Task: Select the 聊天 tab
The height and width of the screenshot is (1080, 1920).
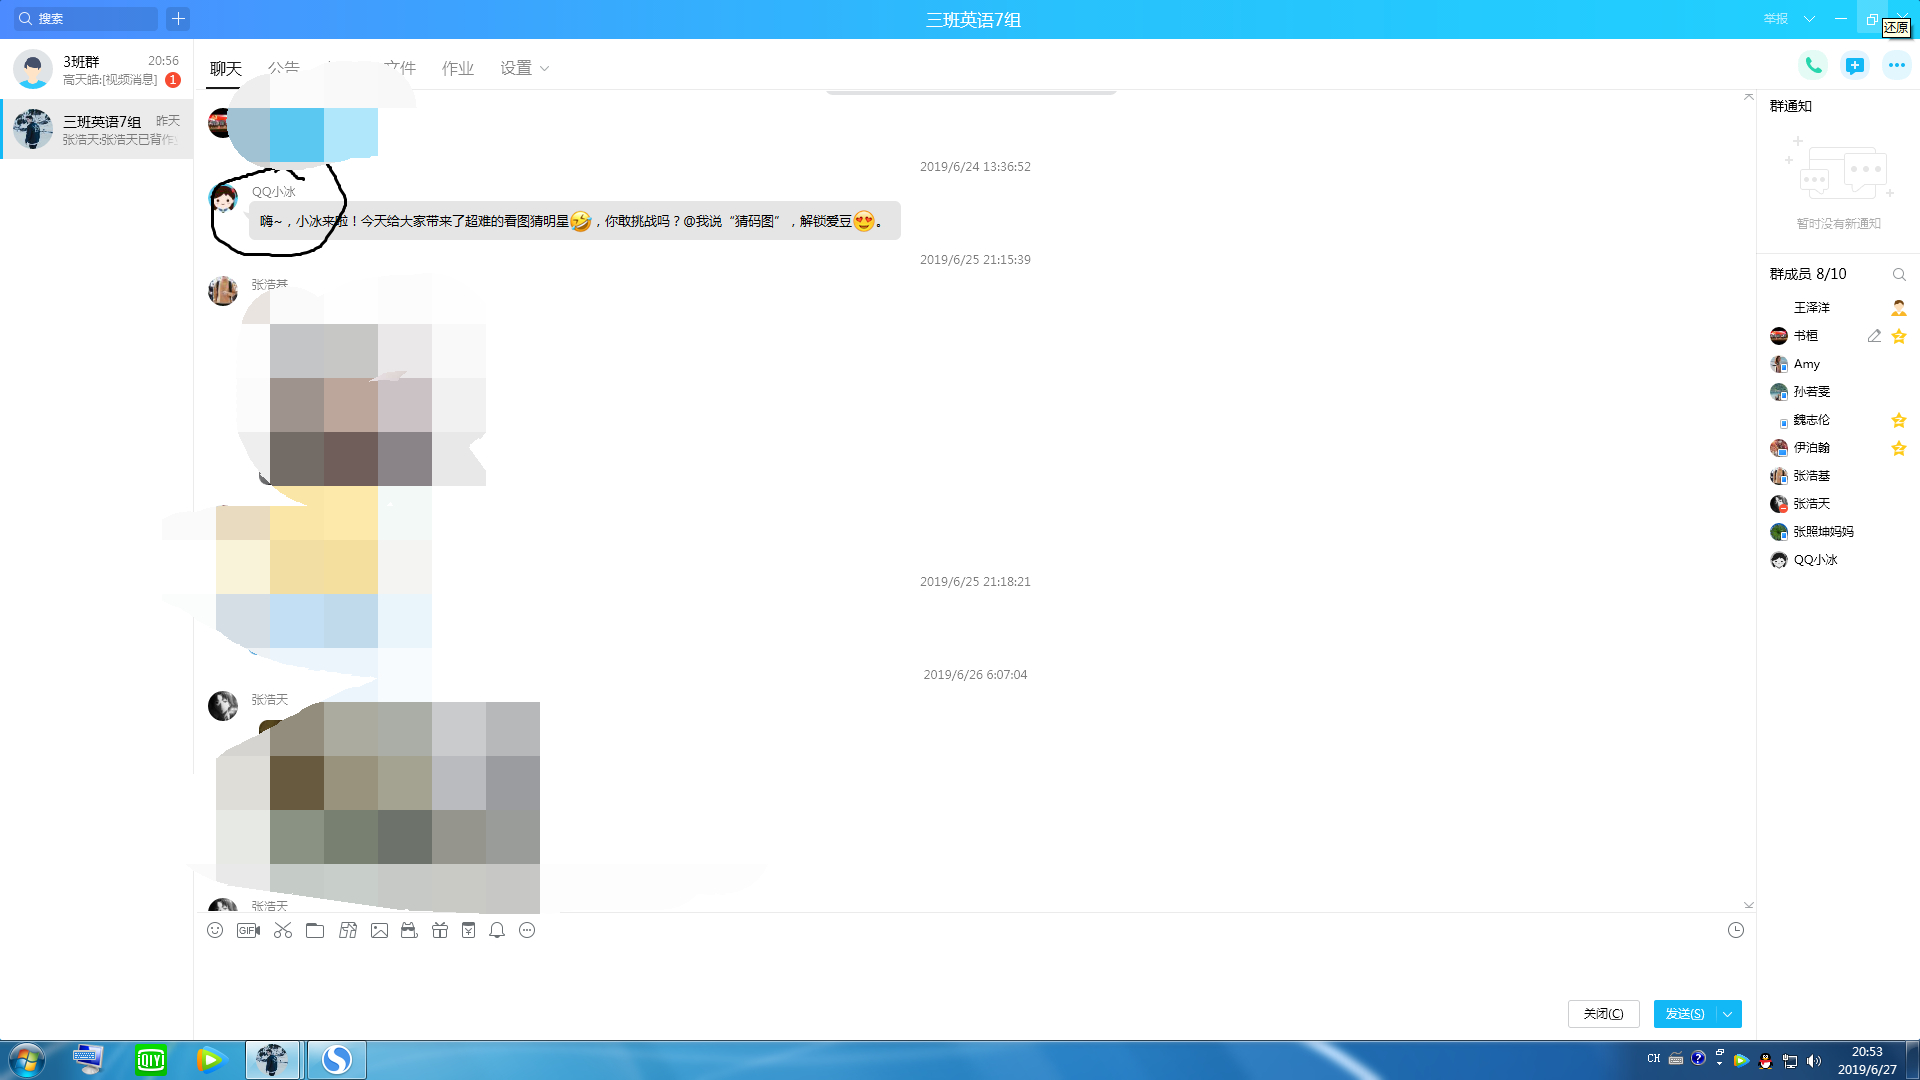Action: (226, 68)
